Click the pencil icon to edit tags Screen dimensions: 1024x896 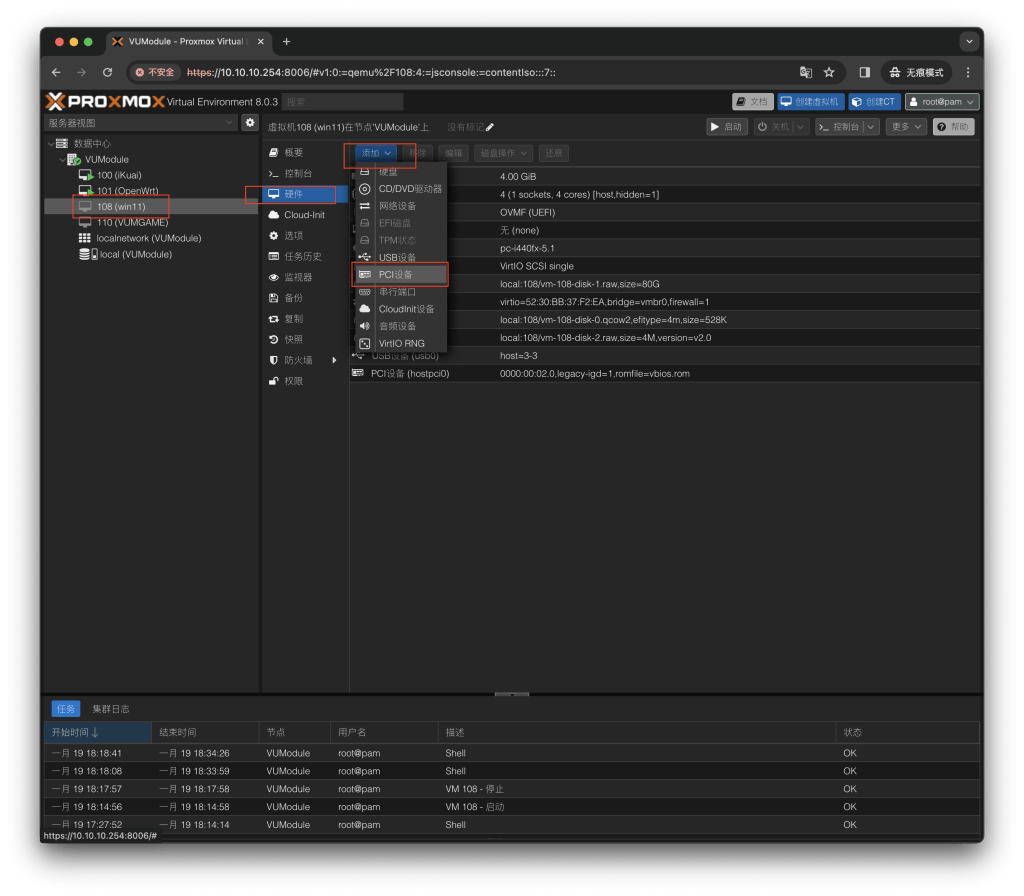(x=490, y=127)
